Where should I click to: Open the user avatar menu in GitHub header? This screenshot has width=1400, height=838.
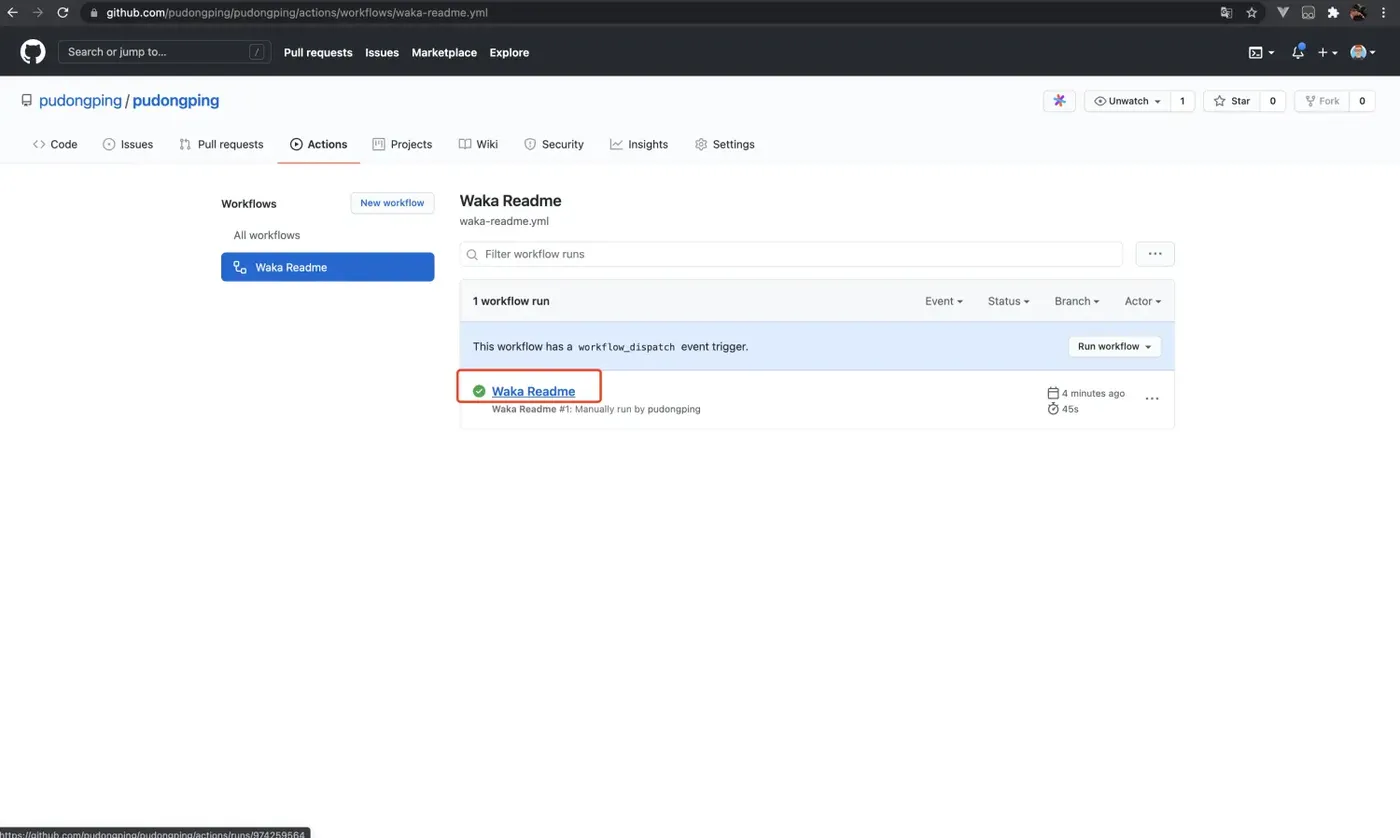click(x=1363, y=52)
